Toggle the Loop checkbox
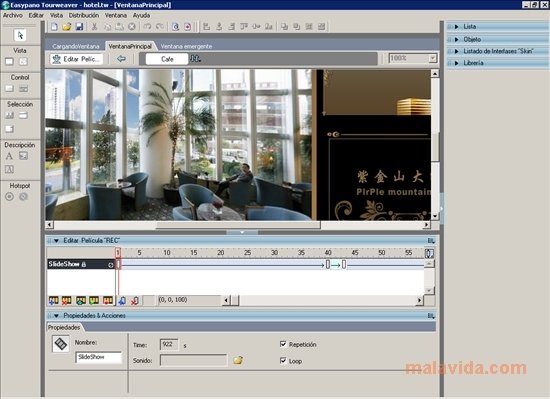 point(283,360)
